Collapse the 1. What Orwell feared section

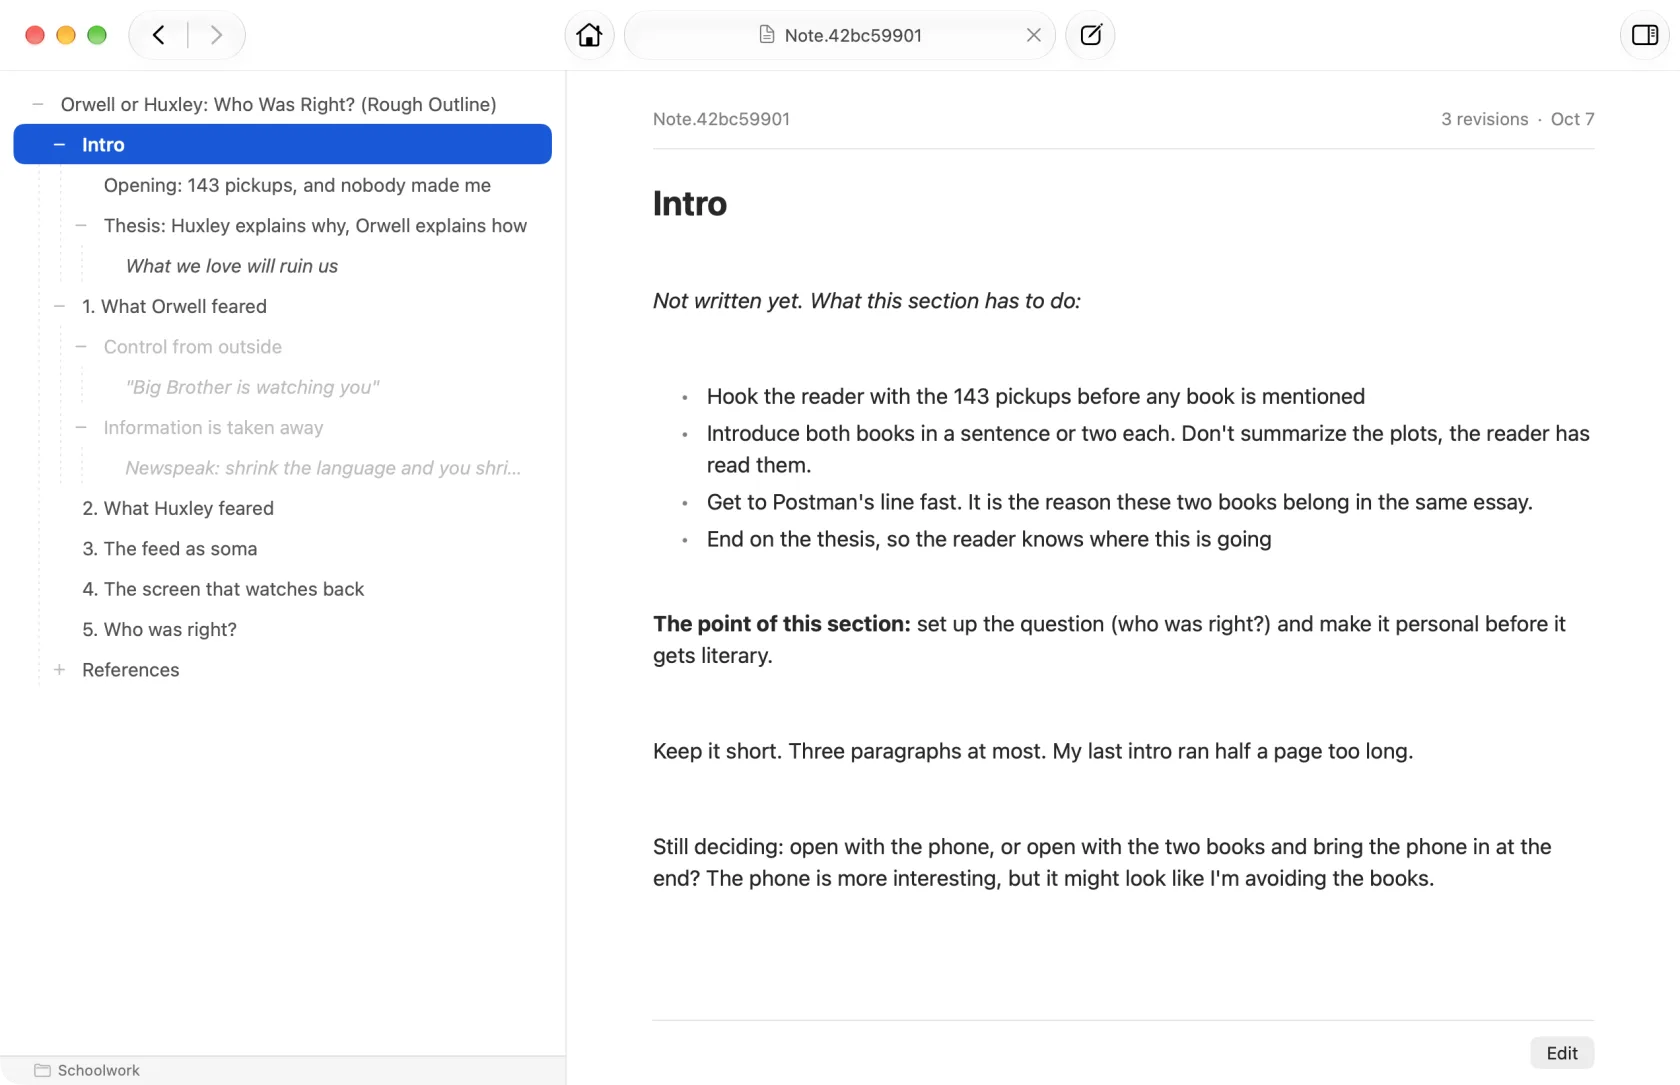(x=60, y=306)
